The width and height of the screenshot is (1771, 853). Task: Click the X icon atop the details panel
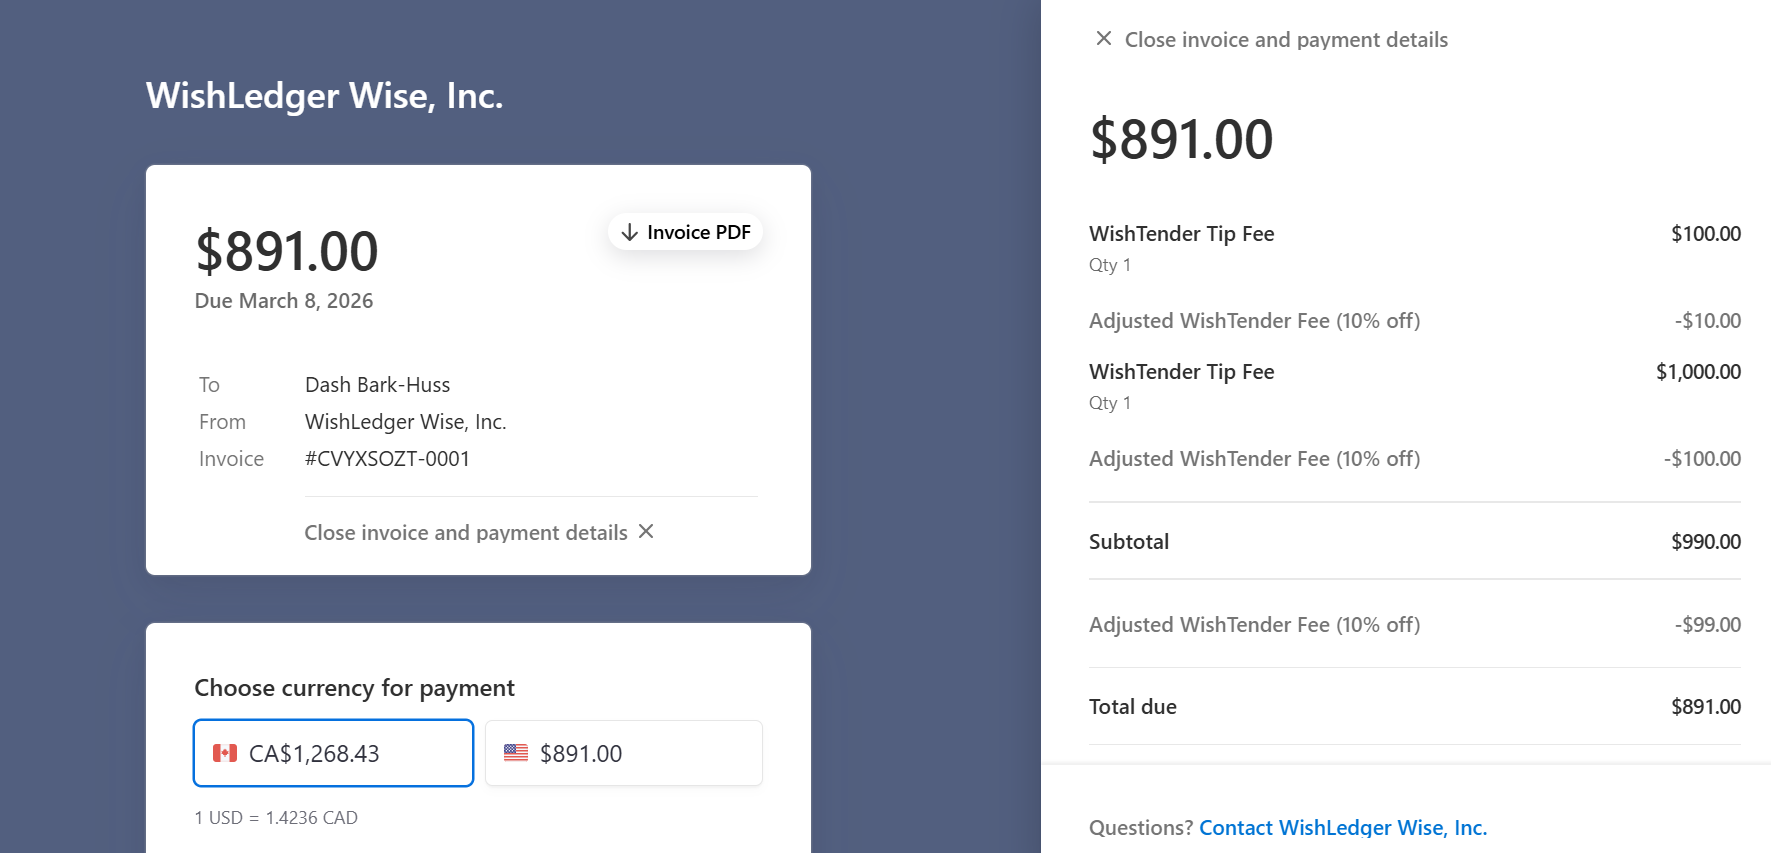coord(1103,39)
